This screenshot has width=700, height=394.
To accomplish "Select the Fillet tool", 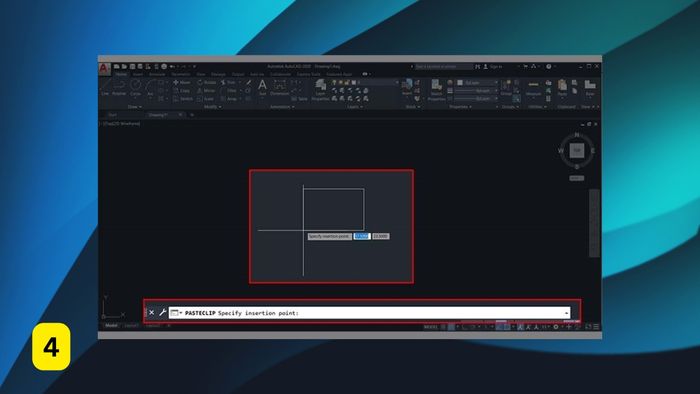I will click(x=229, y=91).
